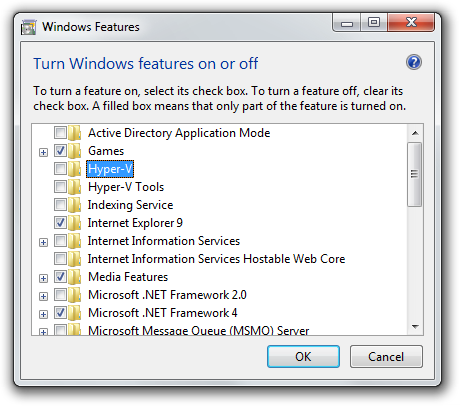Click the .NET Framework 2.0 folder icon
460x406 pixels.
pos(75,295)
